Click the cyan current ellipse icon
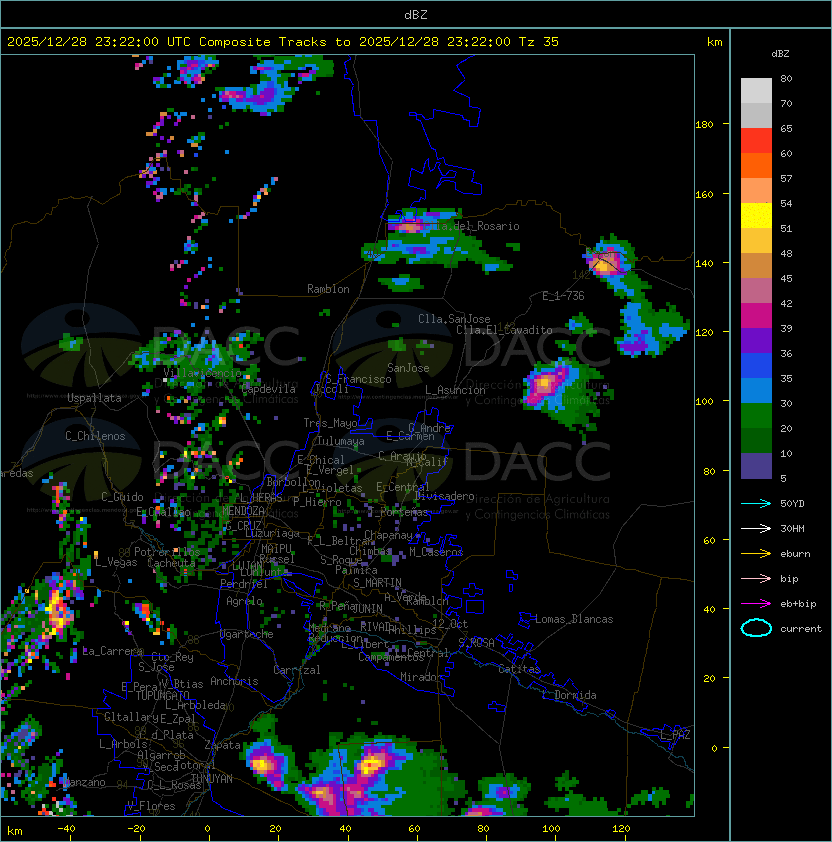832x842 pixels. [x=756, y=628]
